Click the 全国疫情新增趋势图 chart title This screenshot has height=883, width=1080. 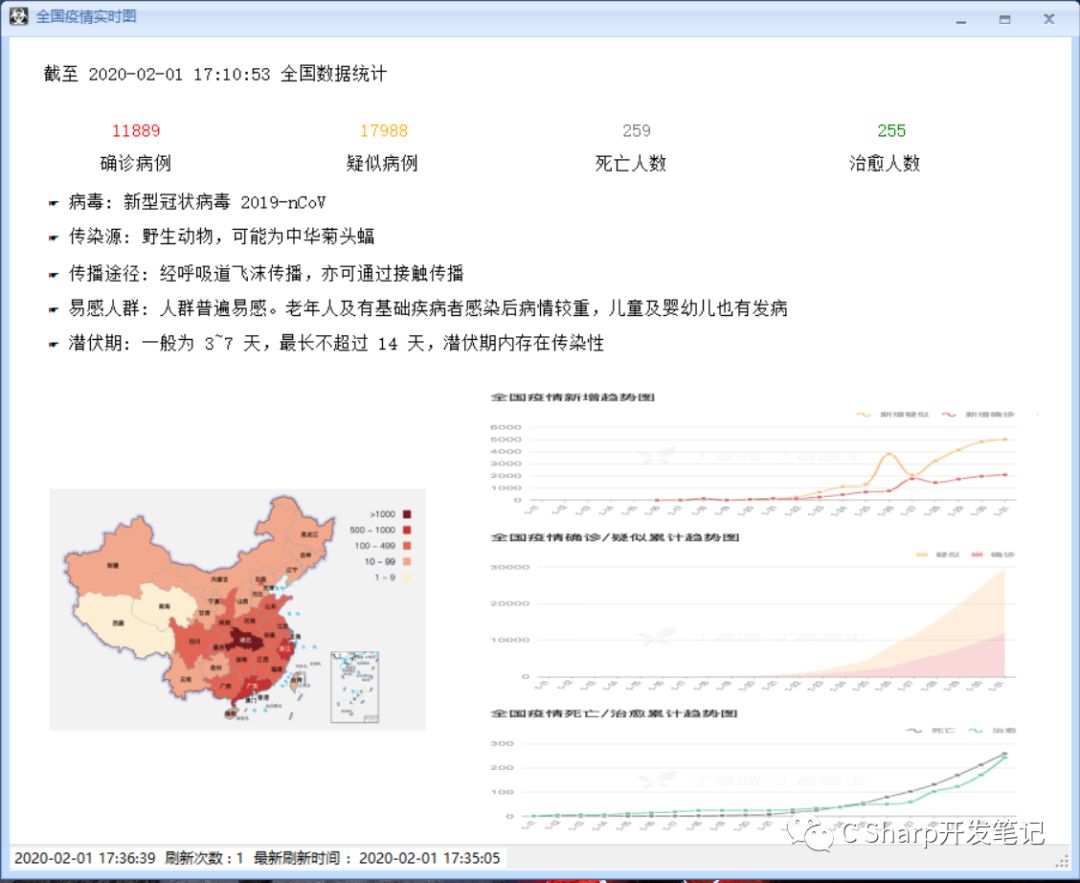point(572,397)
